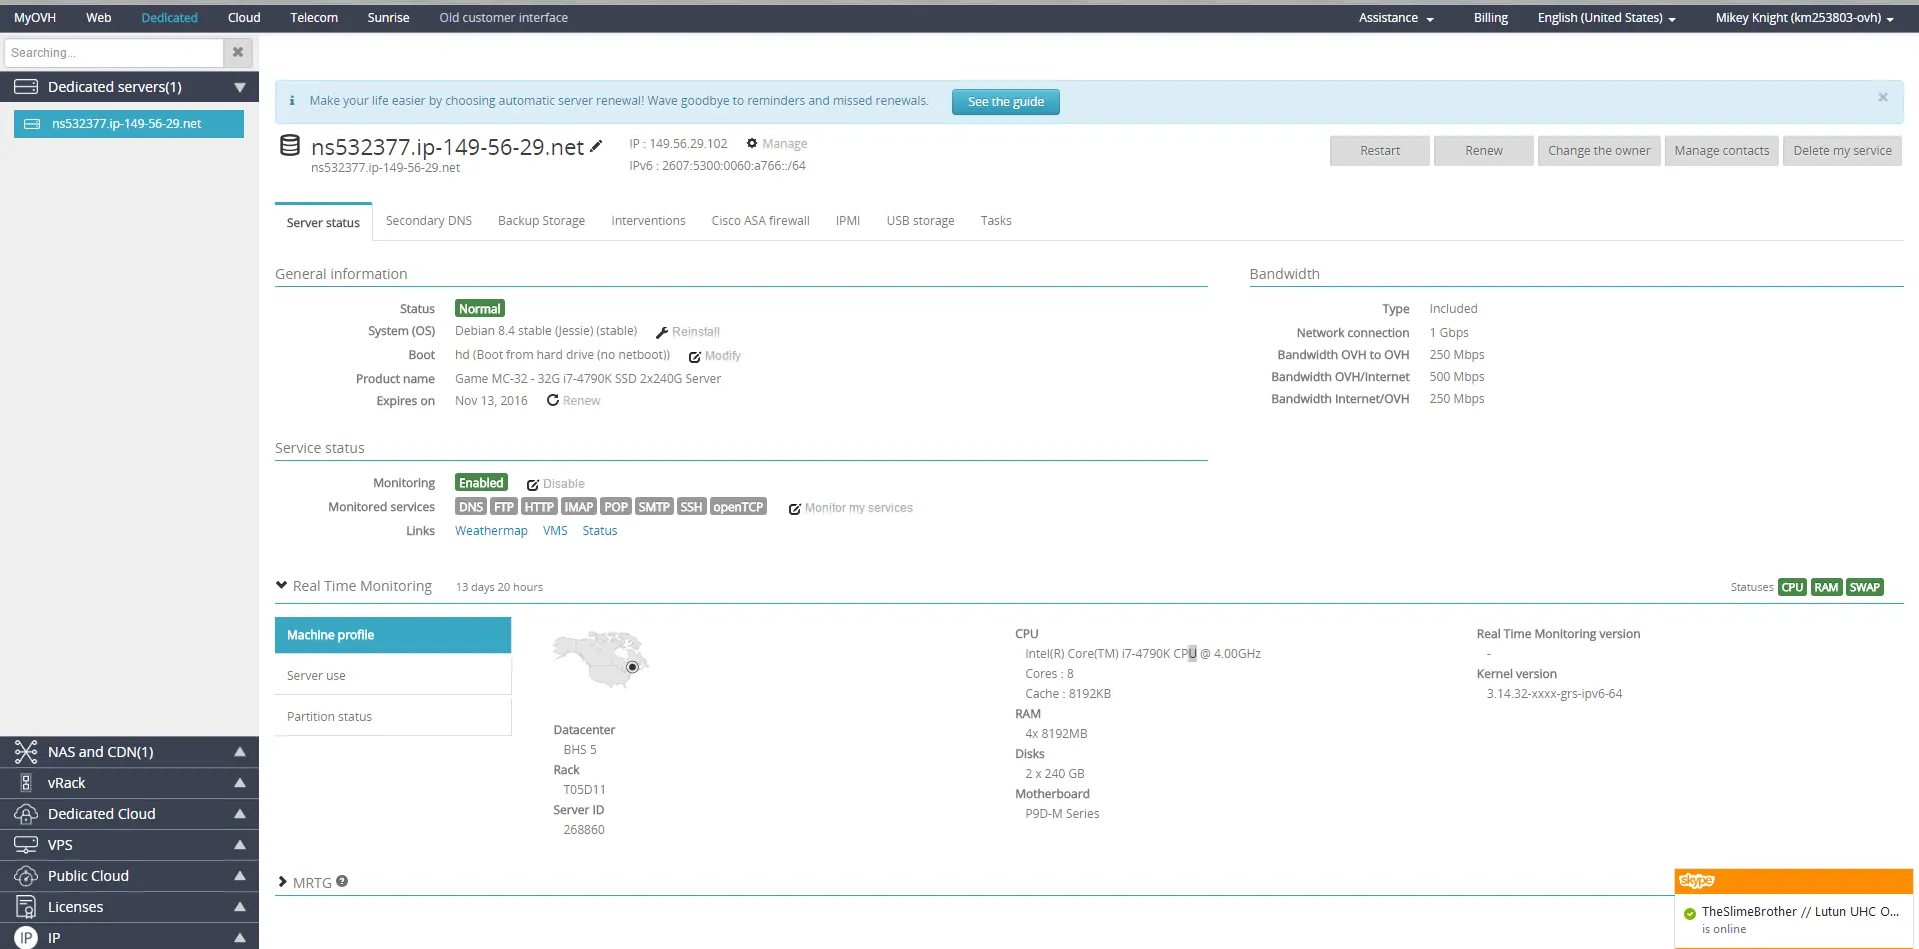Expand the VPS section arrow

tap(240, 845)
